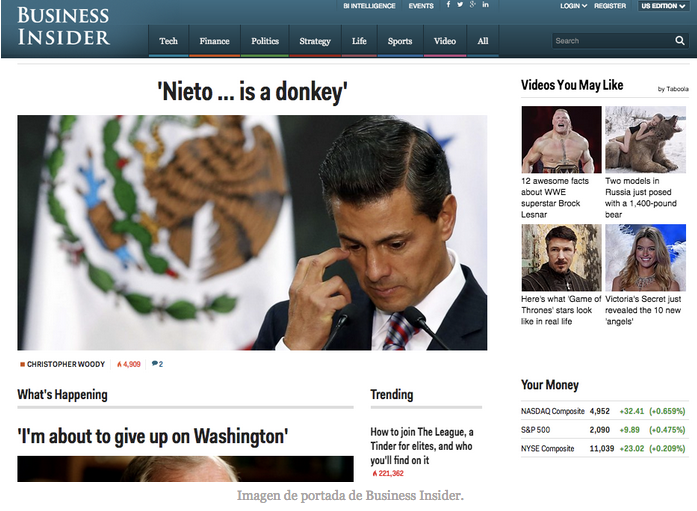Open the trending story about The League
Viewport: 697px width, 511px height.
422,446
